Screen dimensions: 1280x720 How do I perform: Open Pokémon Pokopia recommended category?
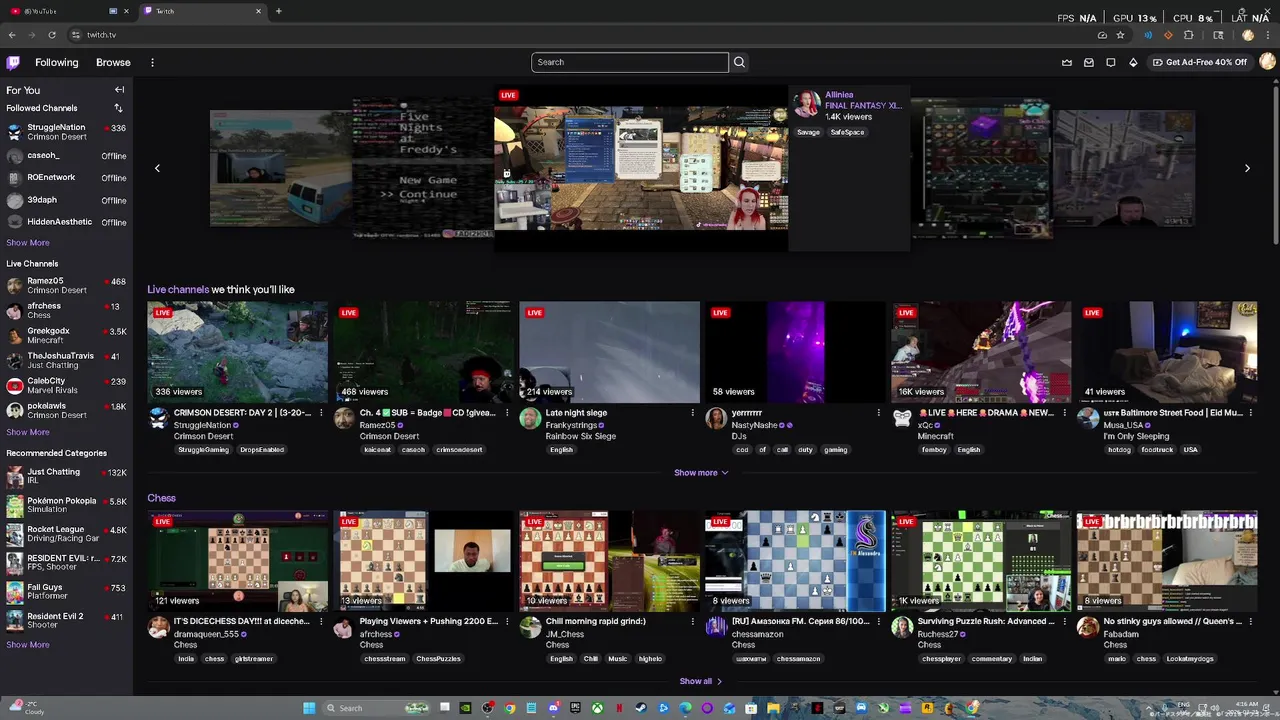point(66,505)
